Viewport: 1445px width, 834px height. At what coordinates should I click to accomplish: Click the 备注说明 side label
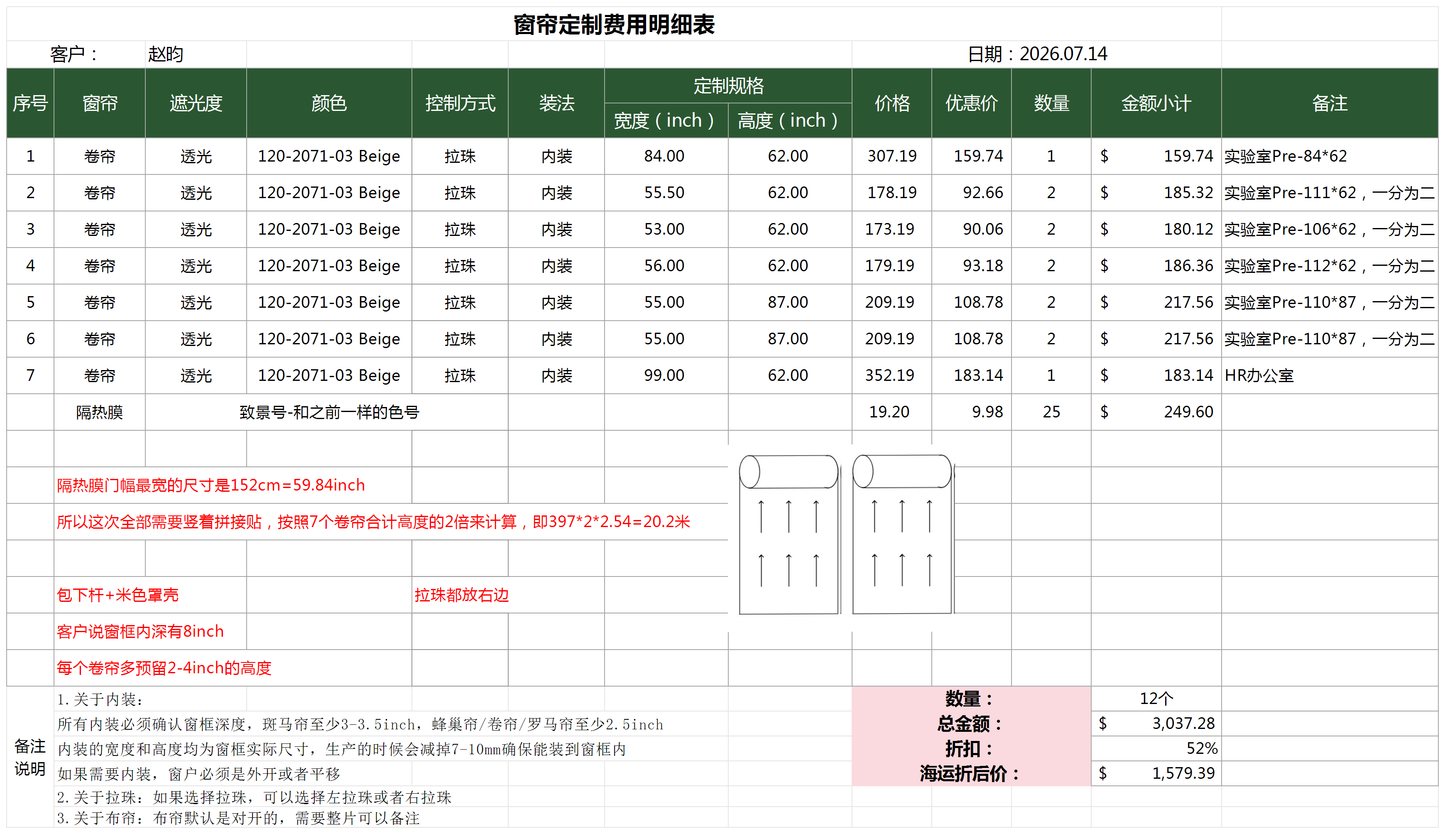click(x=30, y=757)
